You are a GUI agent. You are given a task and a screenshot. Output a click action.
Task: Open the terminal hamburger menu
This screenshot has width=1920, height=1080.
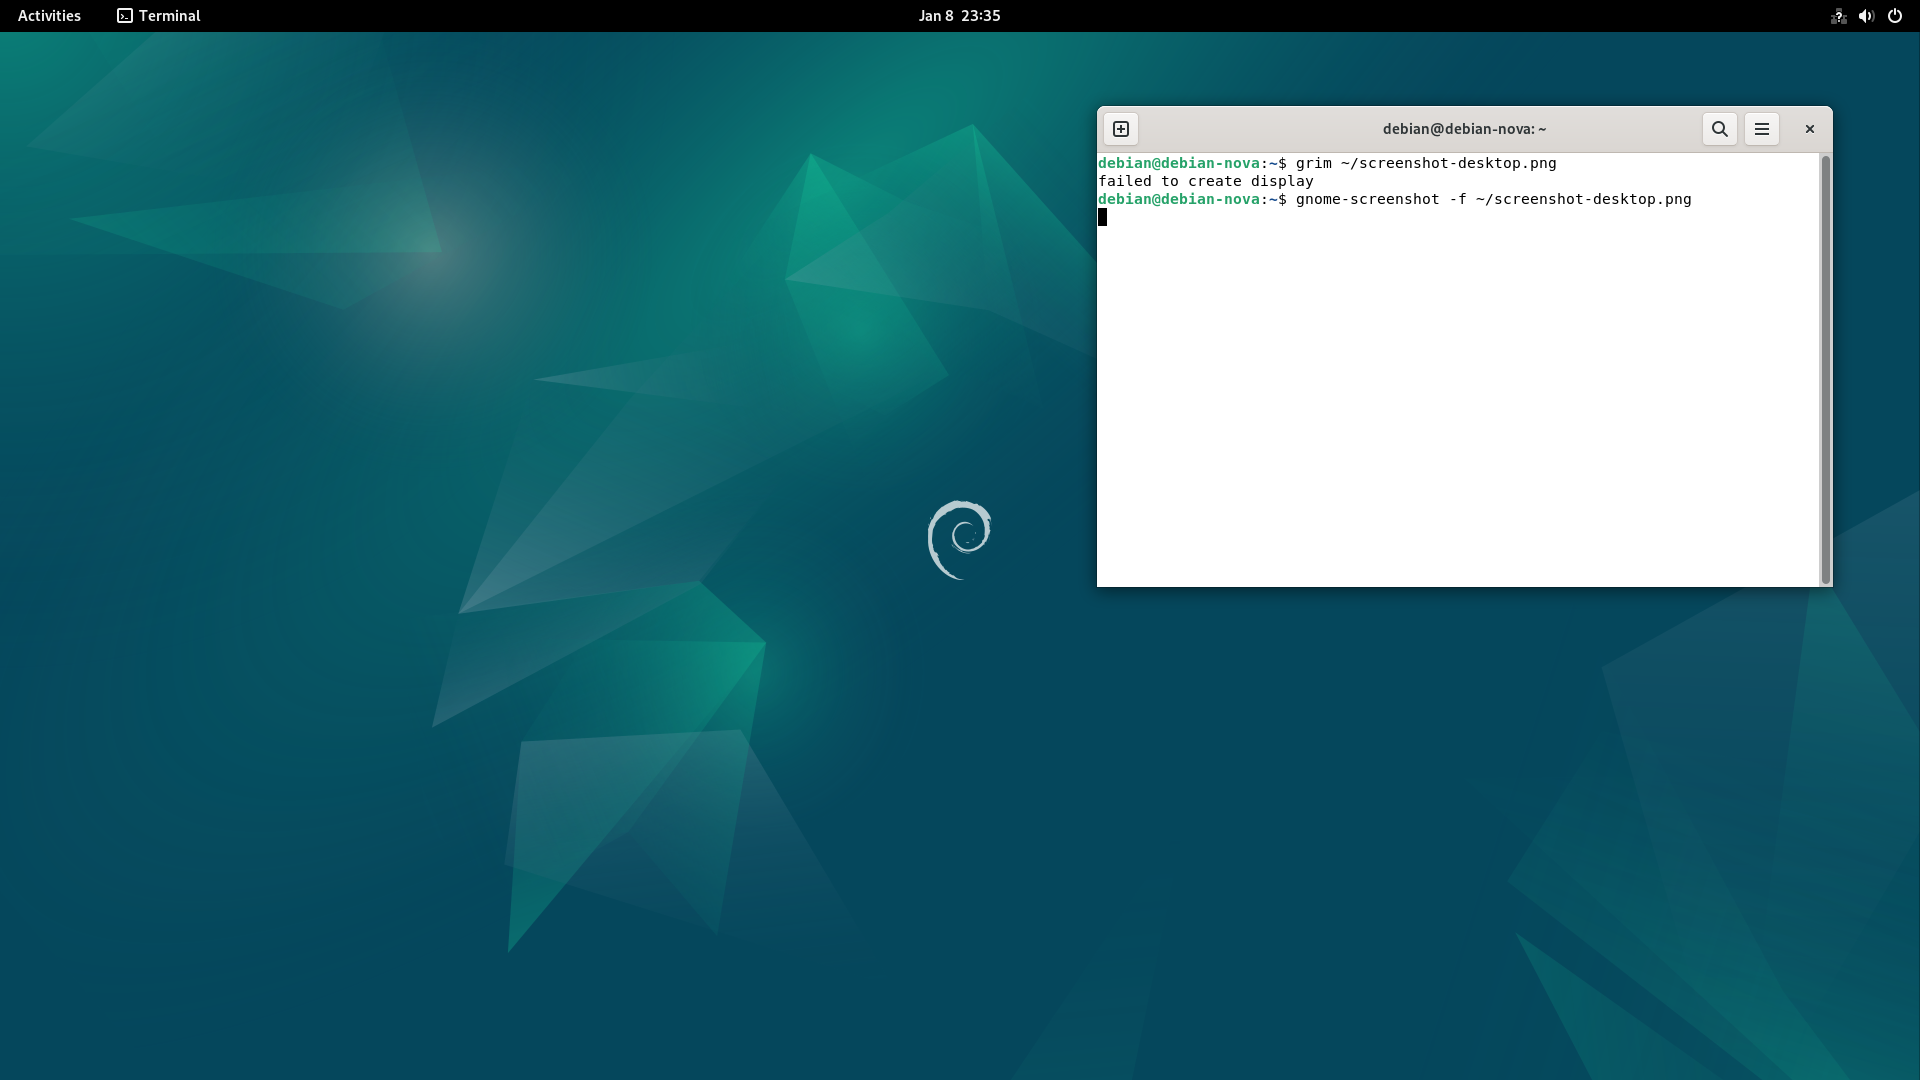(x=1762, y=129)
